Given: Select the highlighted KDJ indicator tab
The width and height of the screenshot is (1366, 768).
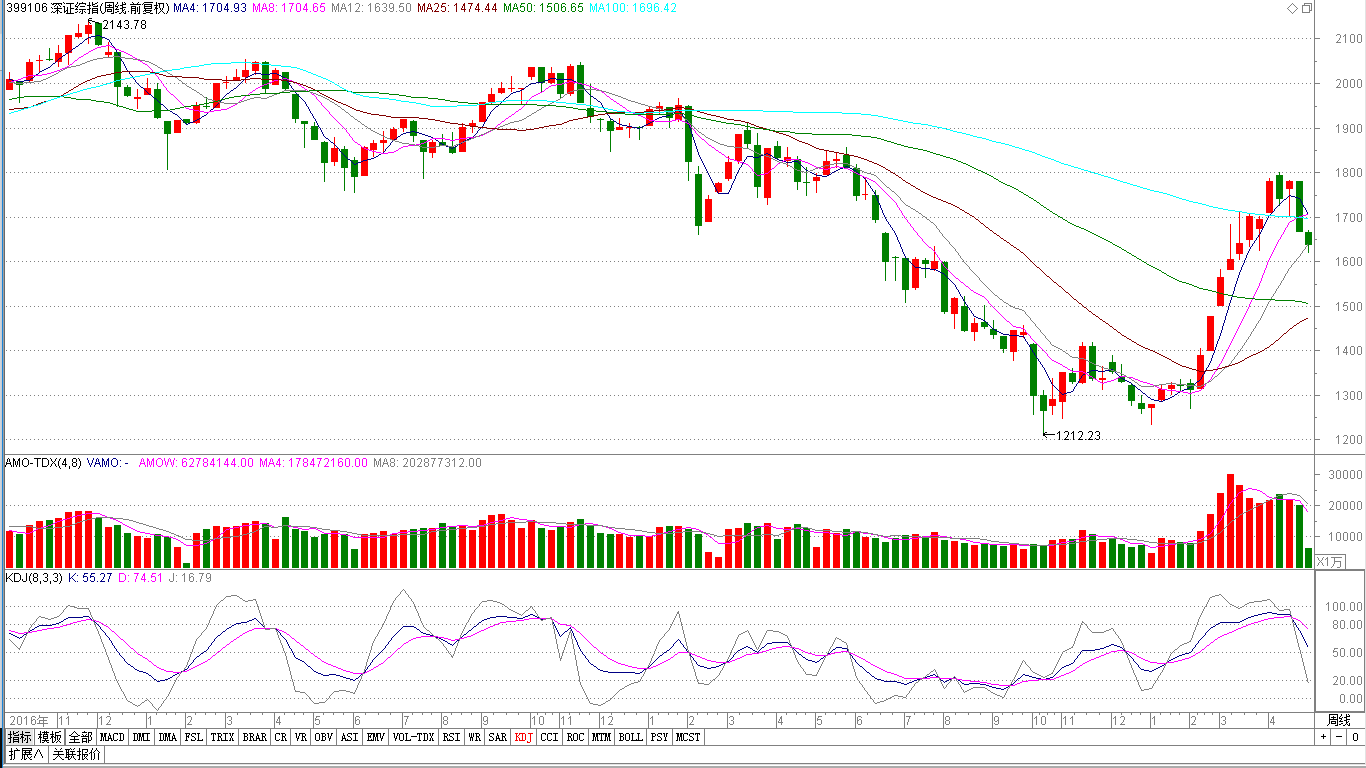Looking at the screenshot, I should pos(524,737).
